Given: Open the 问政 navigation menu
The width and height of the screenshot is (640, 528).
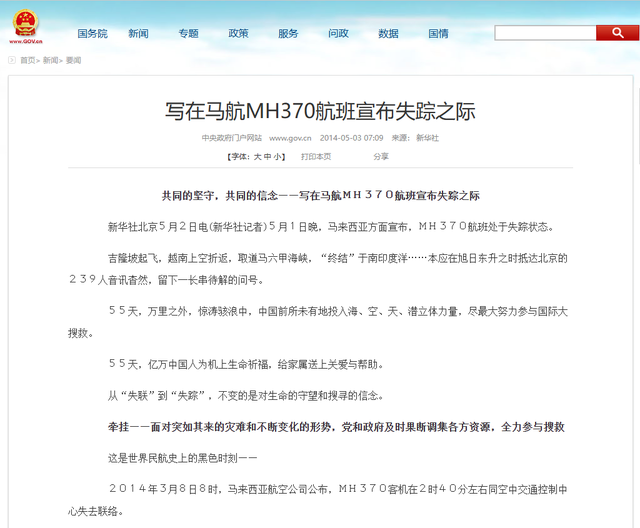Looking at the screenshot, I should click(338, 33).
